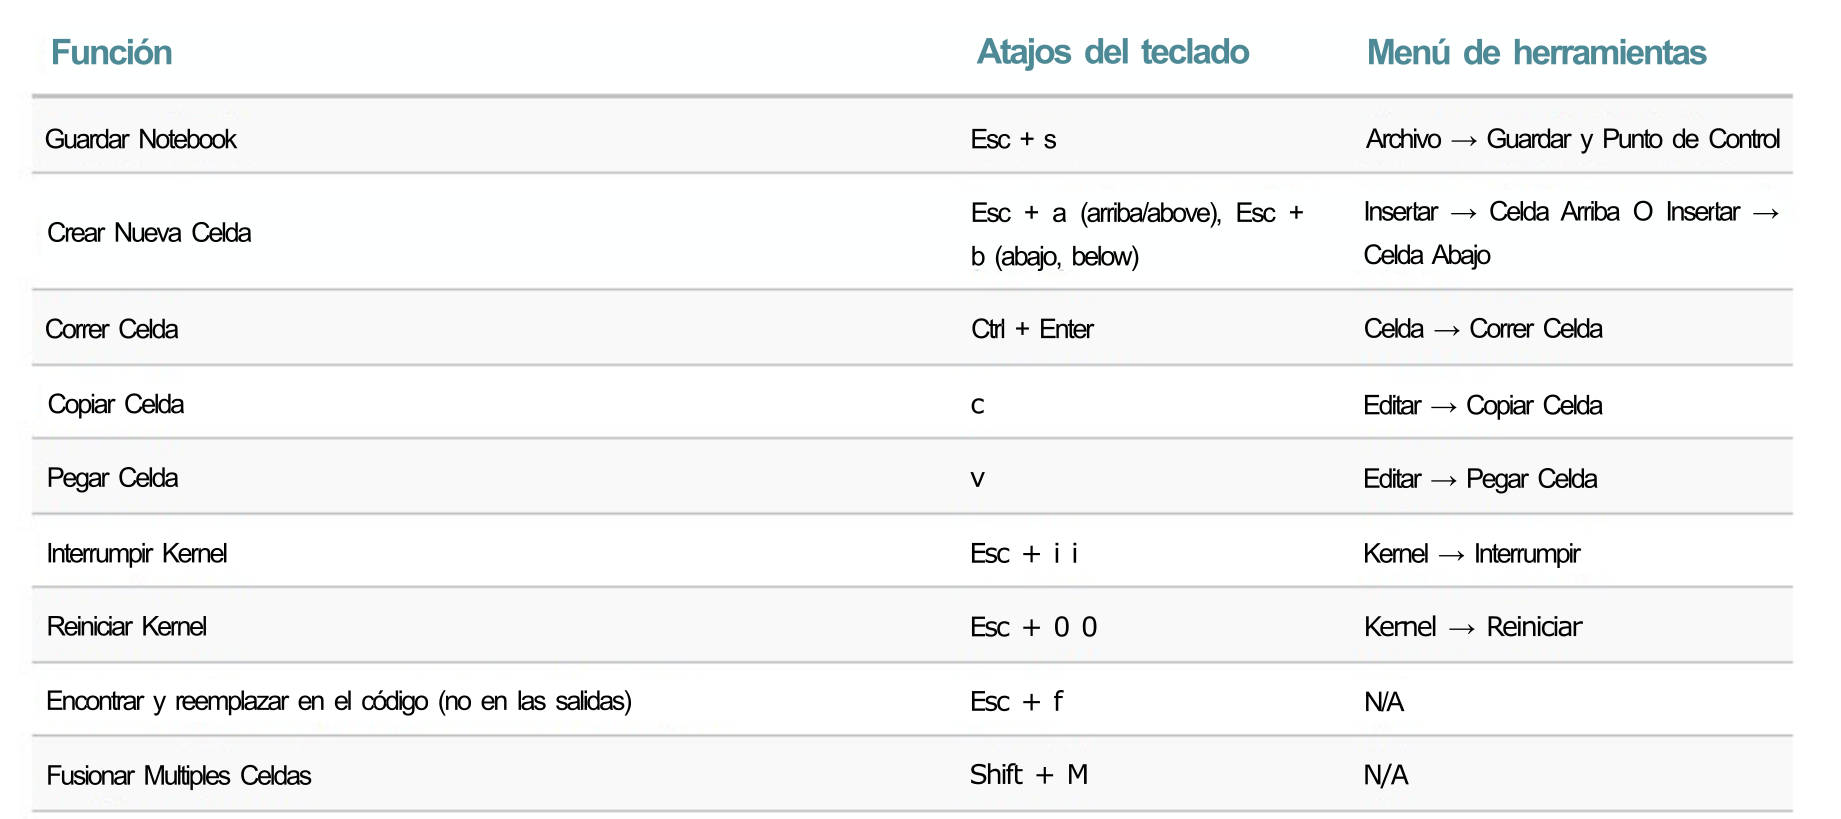Click the "Copiar Celda" function cell

coord(116,404)
